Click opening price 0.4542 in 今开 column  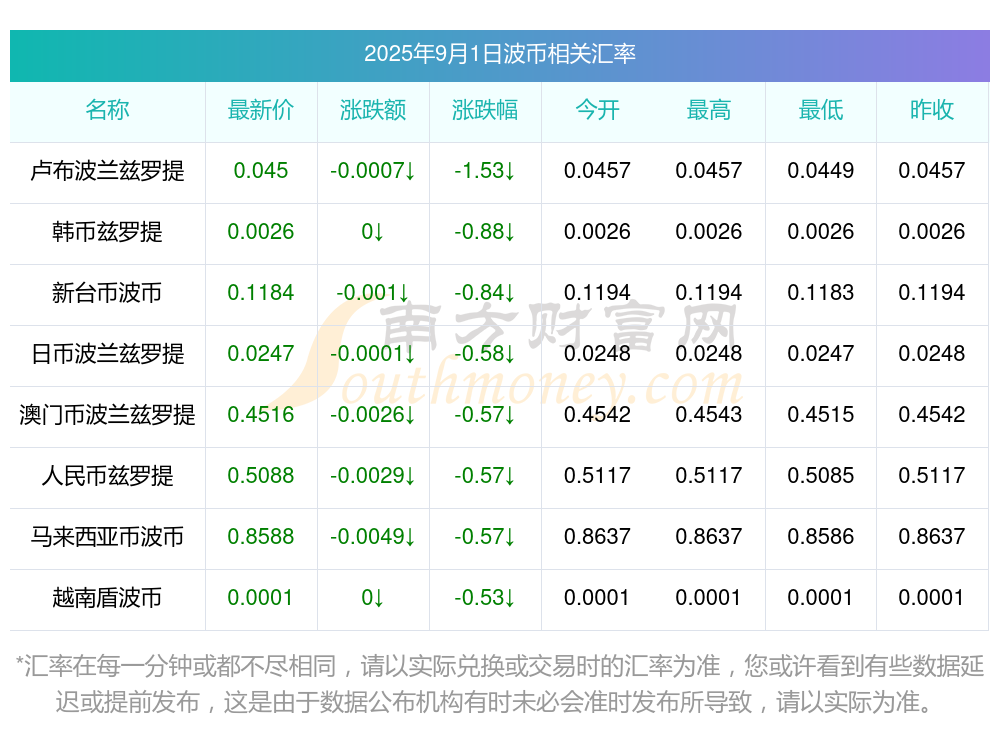tap(597, 415)
